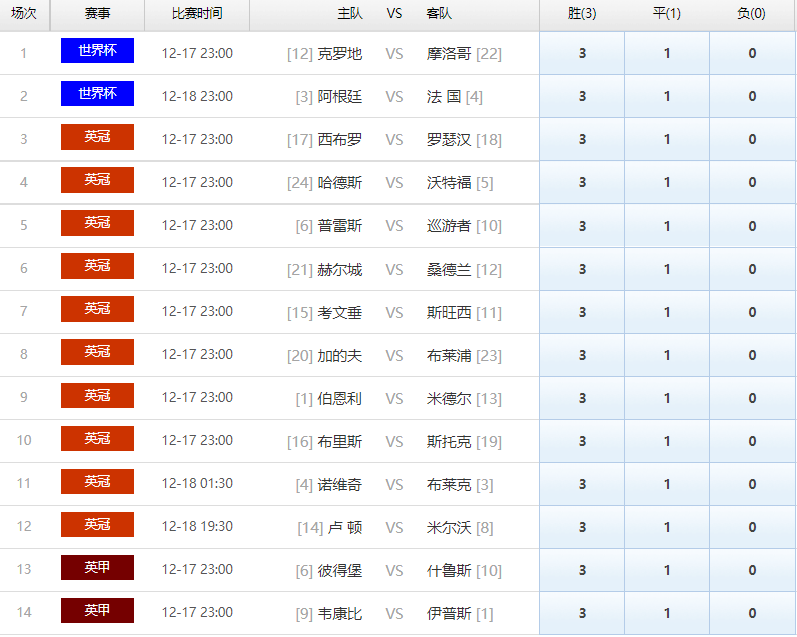The width and height of the screenshot is (797, 637).
Task: Select loss (0) for 什鲁斯 match
Action: click(752, 570)
